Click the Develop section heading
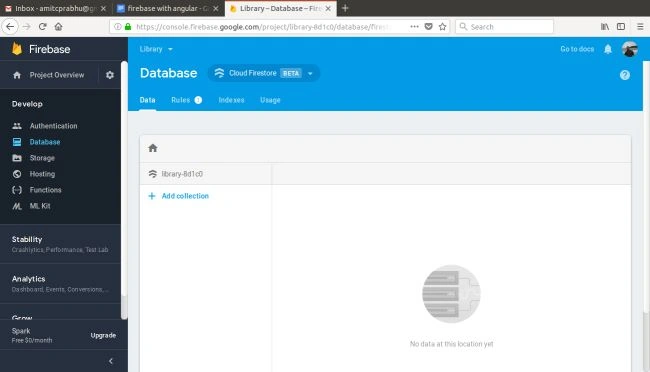This screenshot has height=372, width=650. pyautogui.click(x=27, y=104)
